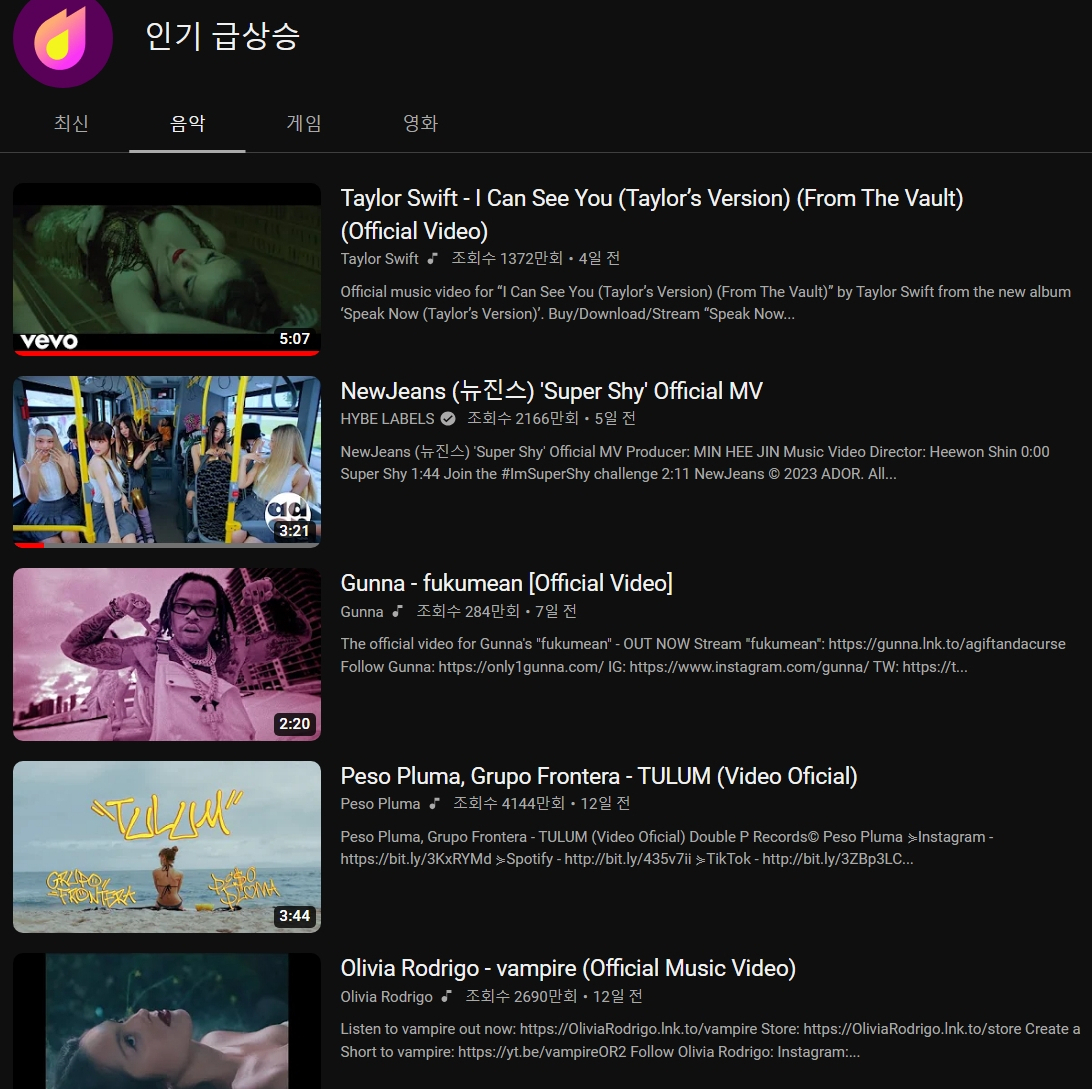Open the HYBE LABELS channel link
This screenshot has width=1092, height=1089.
(387, 419)
